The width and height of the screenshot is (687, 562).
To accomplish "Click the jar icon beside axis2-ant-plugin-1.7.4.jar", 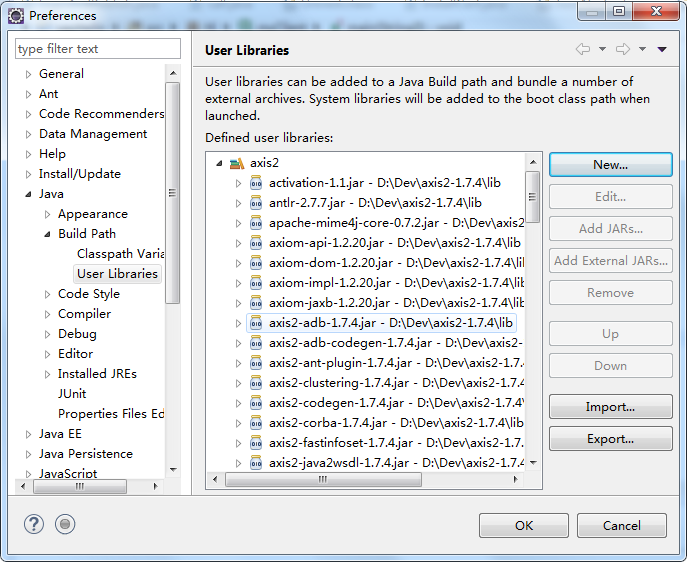I will 256,363.
